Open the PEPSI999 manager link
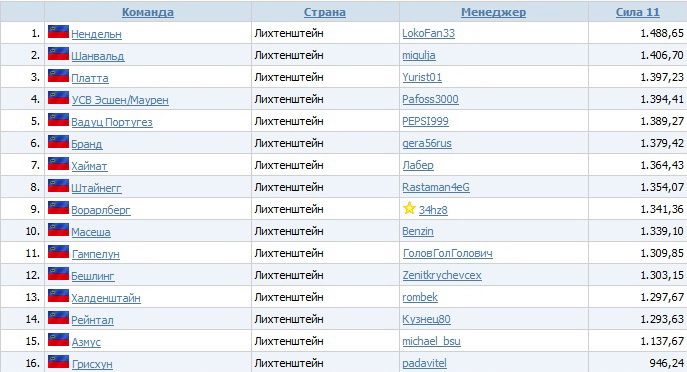687x372 pixels. (x=425, y=121)
